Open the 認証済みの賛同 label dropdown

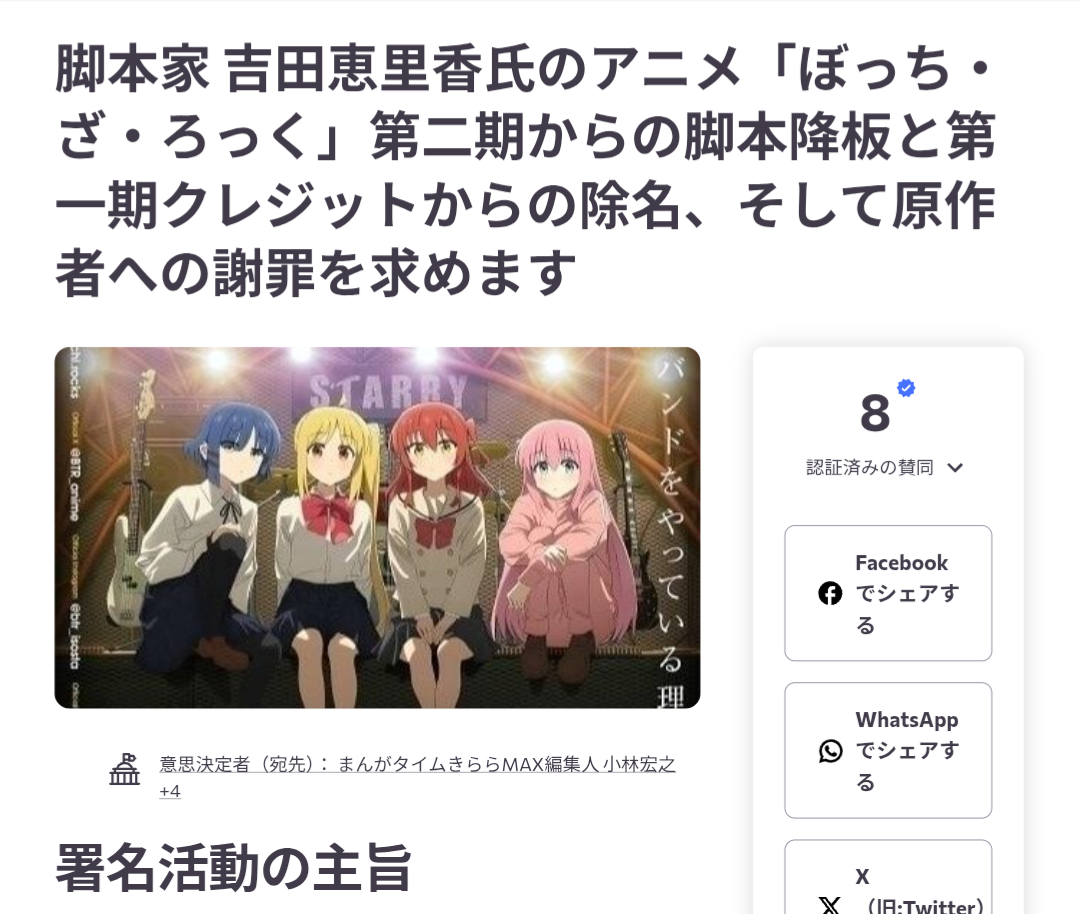[869, 468]
